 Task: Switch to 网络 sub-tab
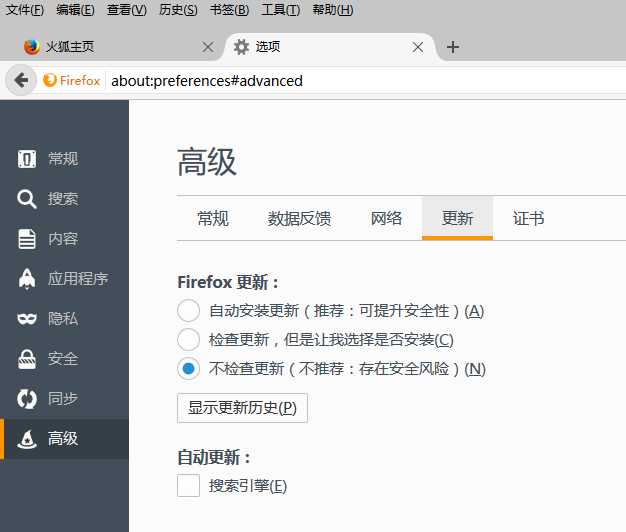pyautogui.click(x=386, y=219)
